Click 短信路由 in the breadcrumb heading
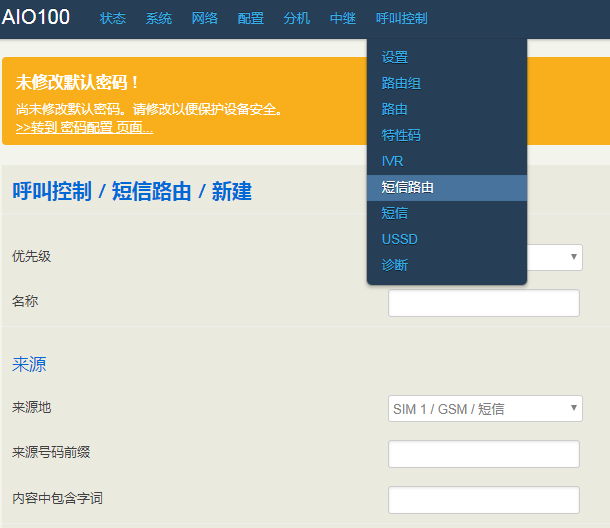 (x=151, y=191)
